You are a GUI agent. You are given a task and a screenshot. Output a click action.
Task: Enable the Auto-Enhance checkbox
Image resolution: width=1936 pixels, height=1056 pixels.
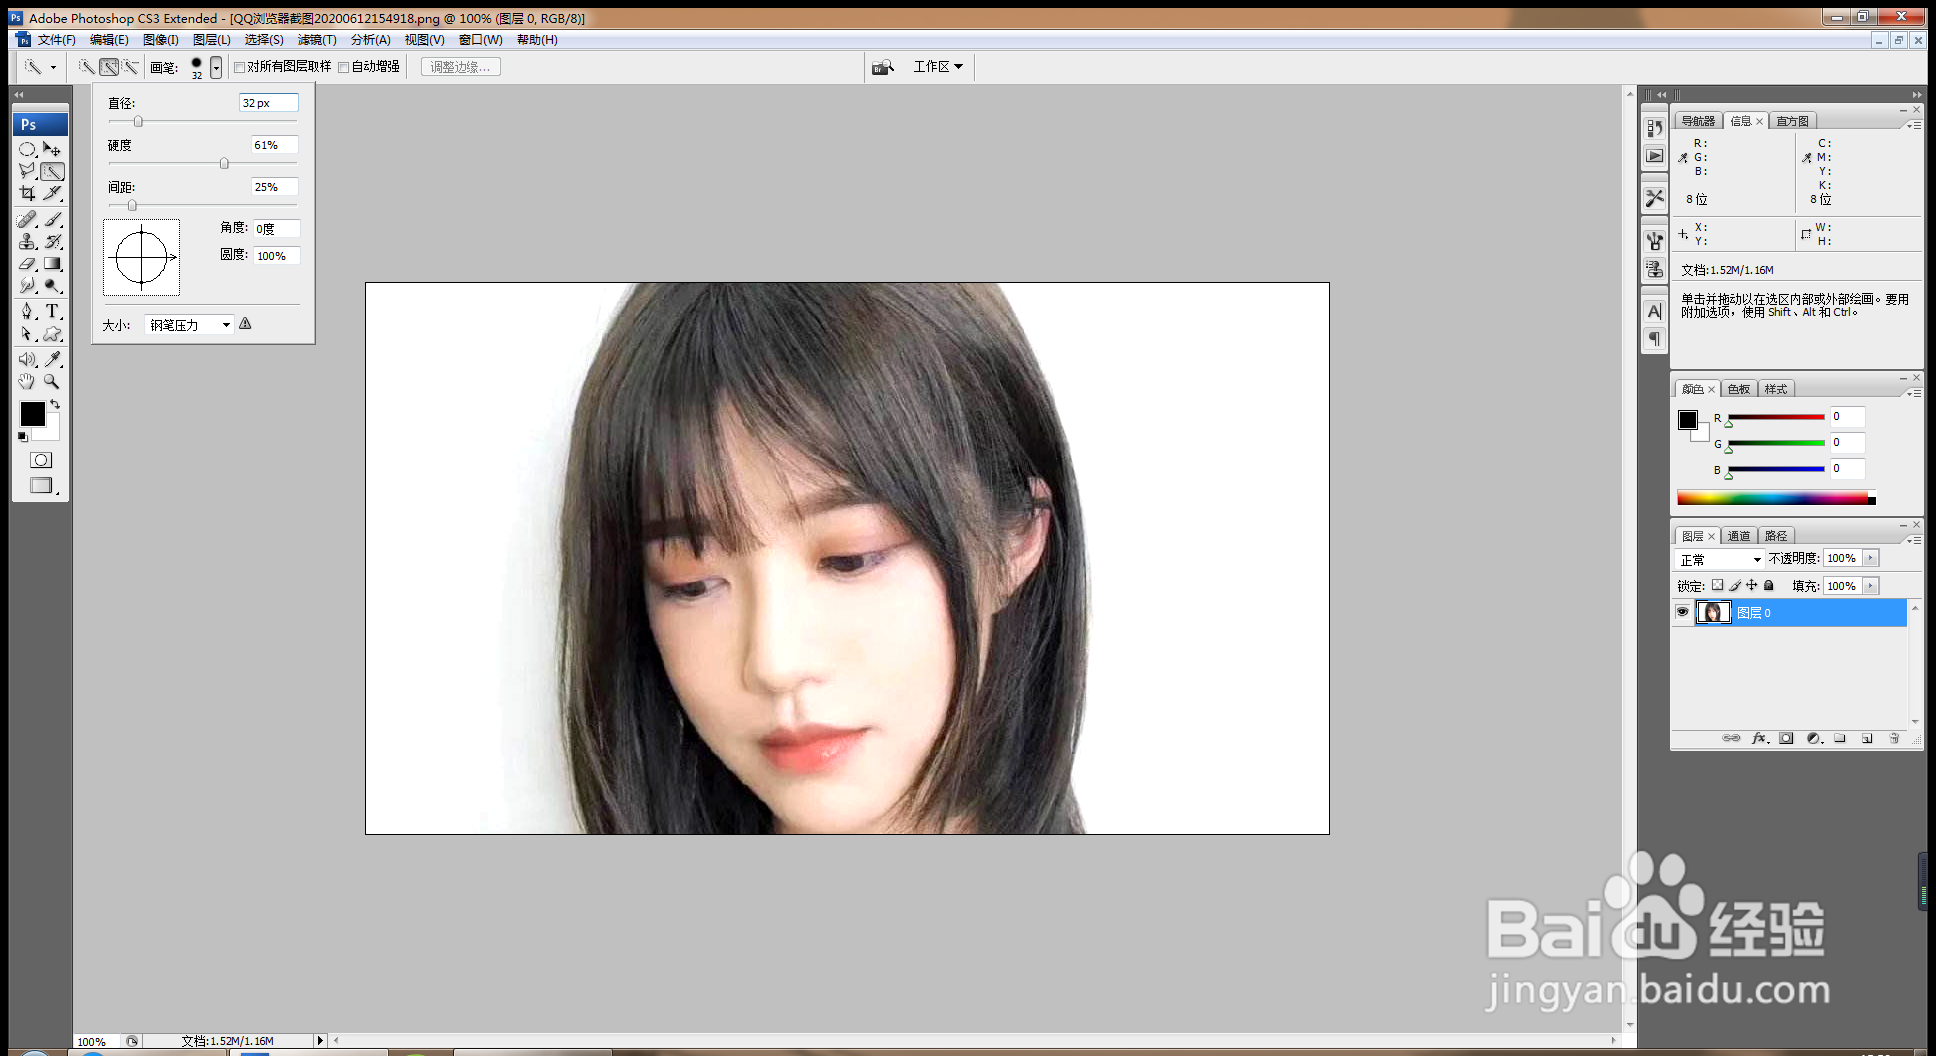[344, 68]
